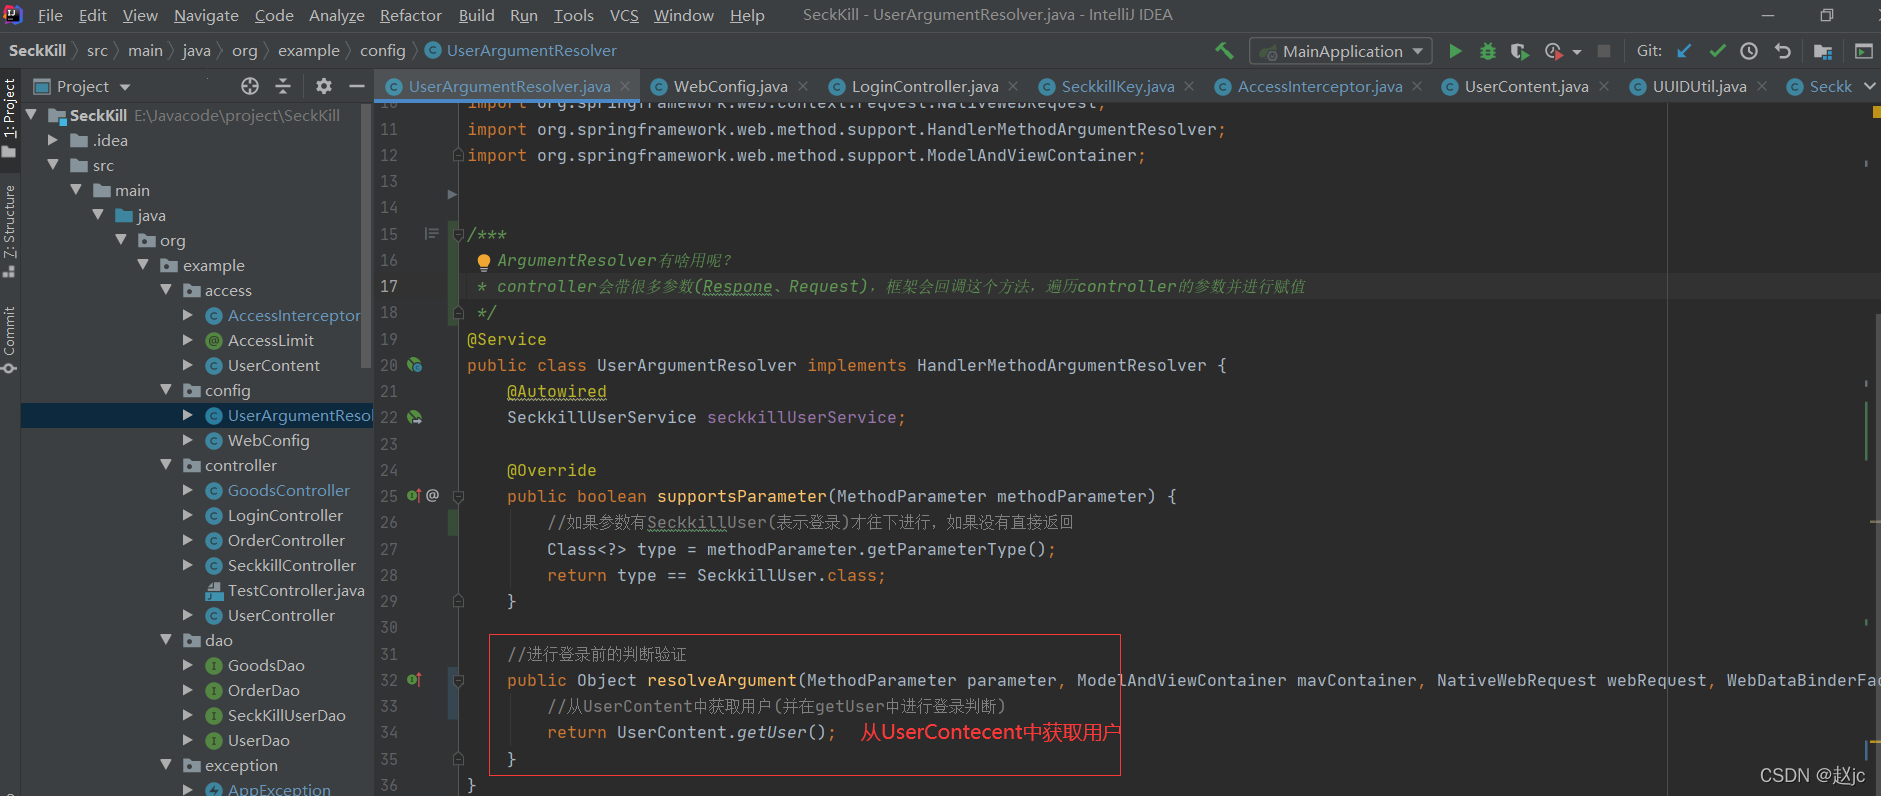This screenshot has height=796, width=1881.
Task: Click the Build project hammer icon
Action: click(x=1224, y=51)
